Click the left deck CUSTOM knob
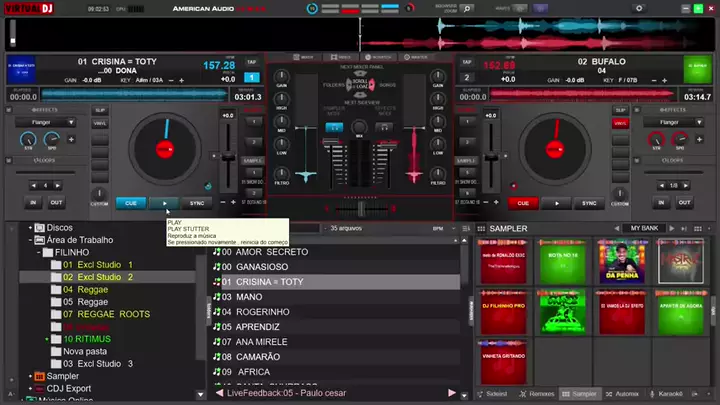Screen dimensions: 720x405 99,193
